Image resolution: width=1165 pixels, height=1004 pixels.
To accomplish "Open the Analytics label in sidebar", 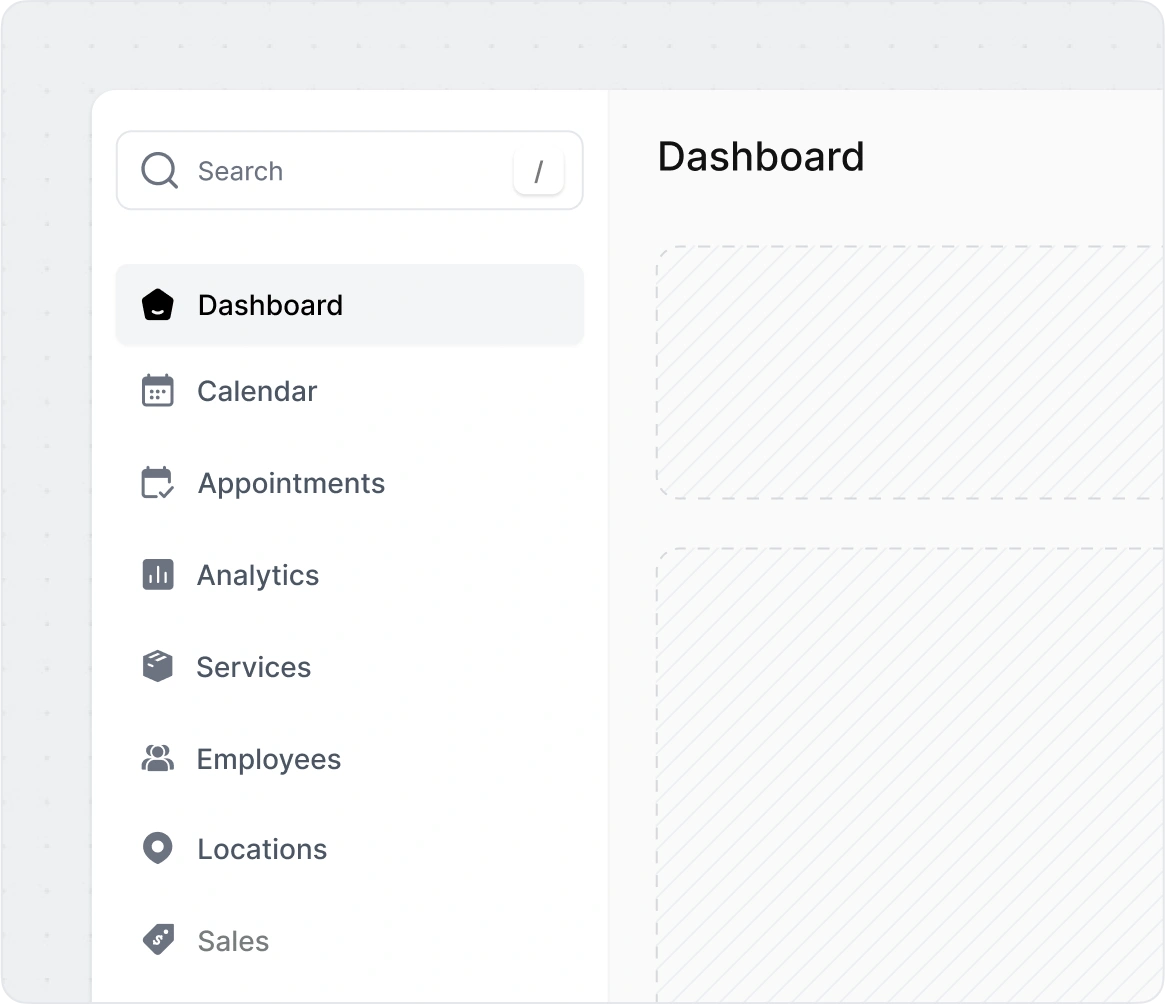I will (x=258, y=575).
